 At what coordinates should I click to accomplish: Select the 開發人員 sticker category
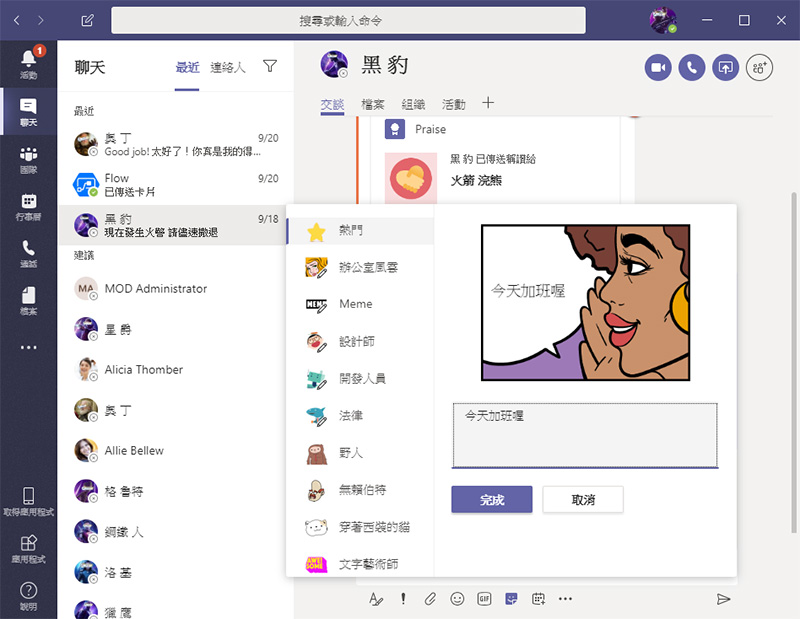click(360, 379)
